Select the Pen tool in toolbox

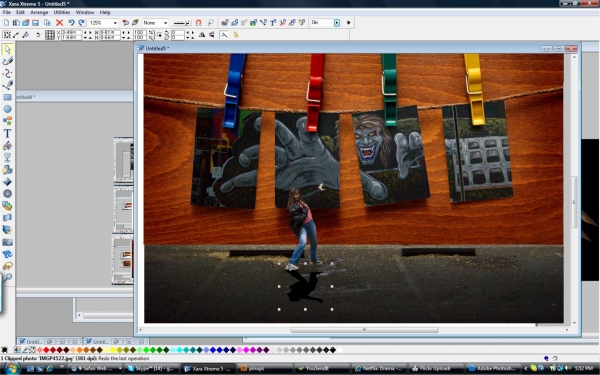[7, 85]
